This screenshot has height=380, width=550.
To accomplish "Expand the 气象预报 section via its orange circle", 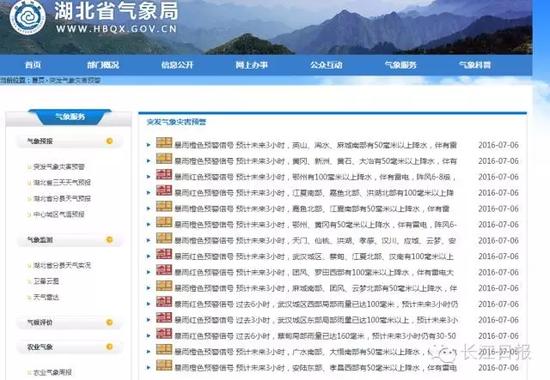I will click(x=109, y=141).
